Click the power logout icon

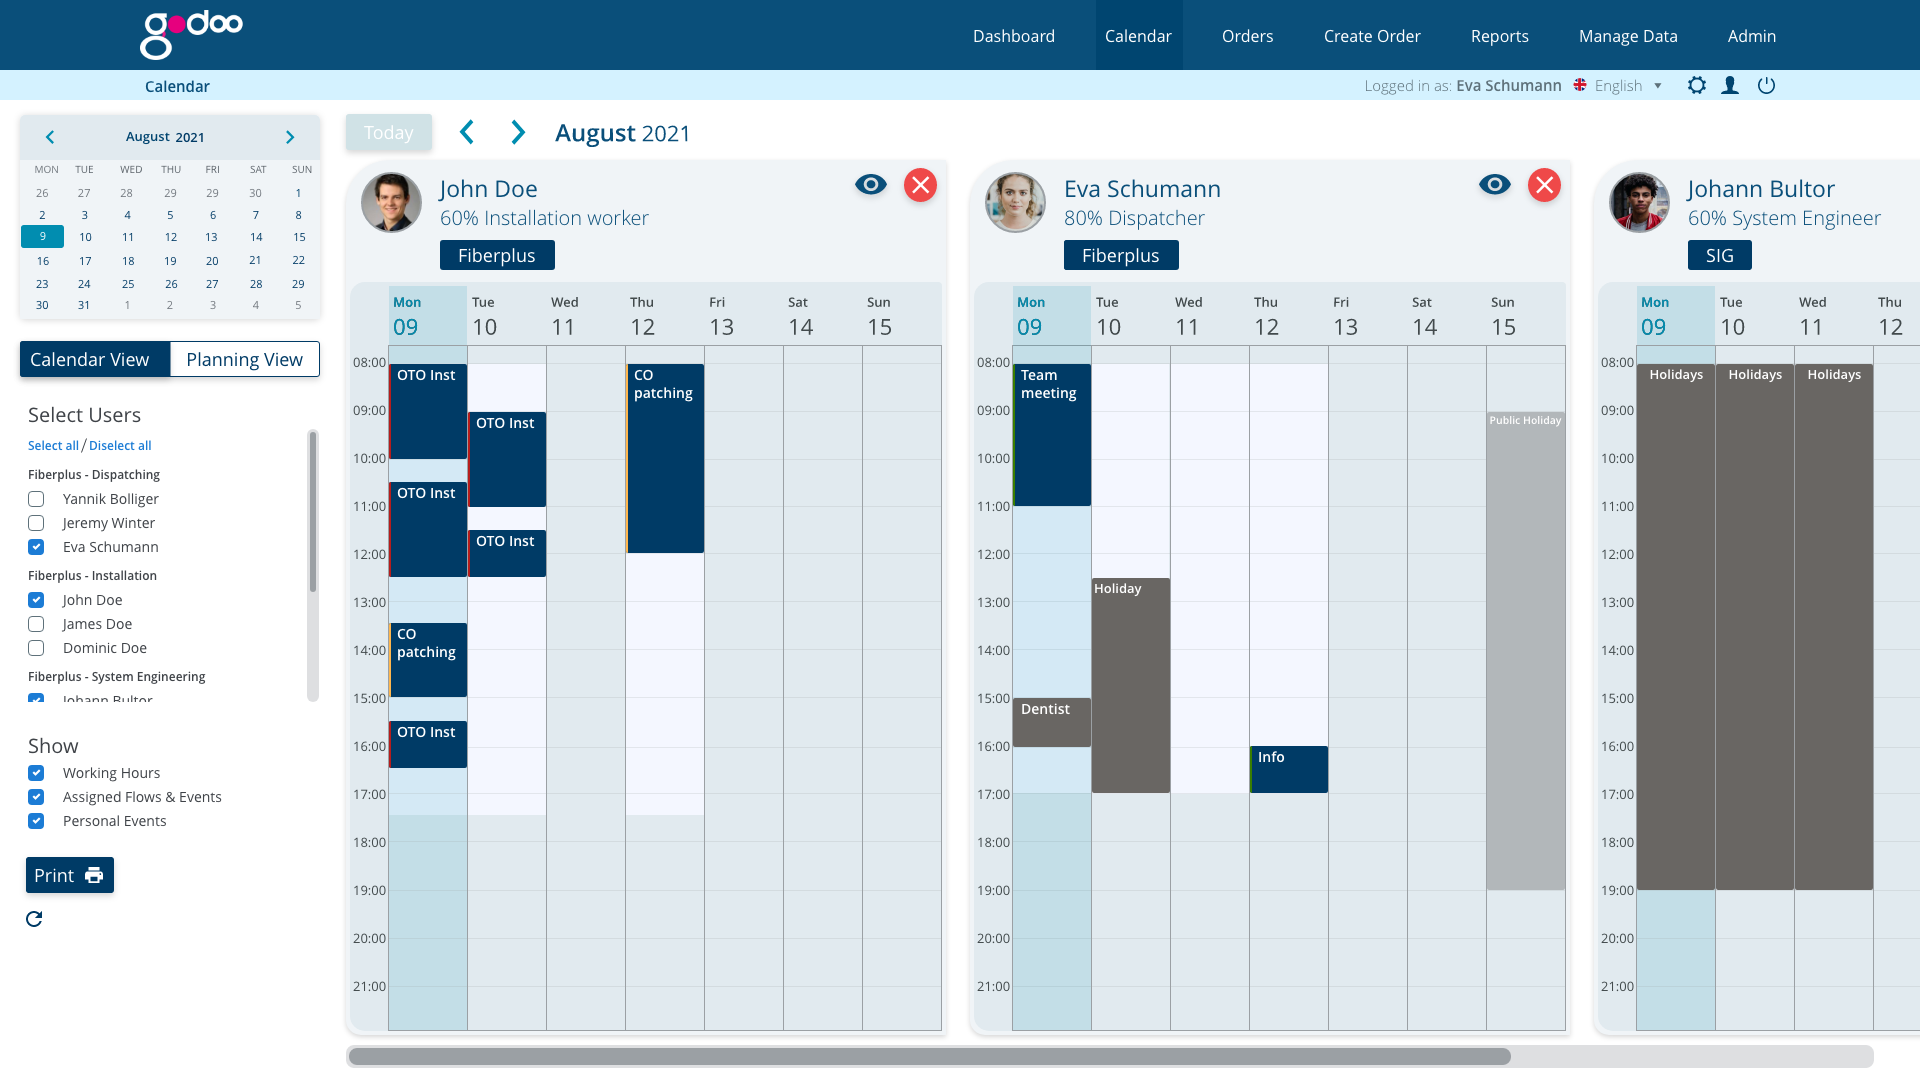(x=1767, y=85)
